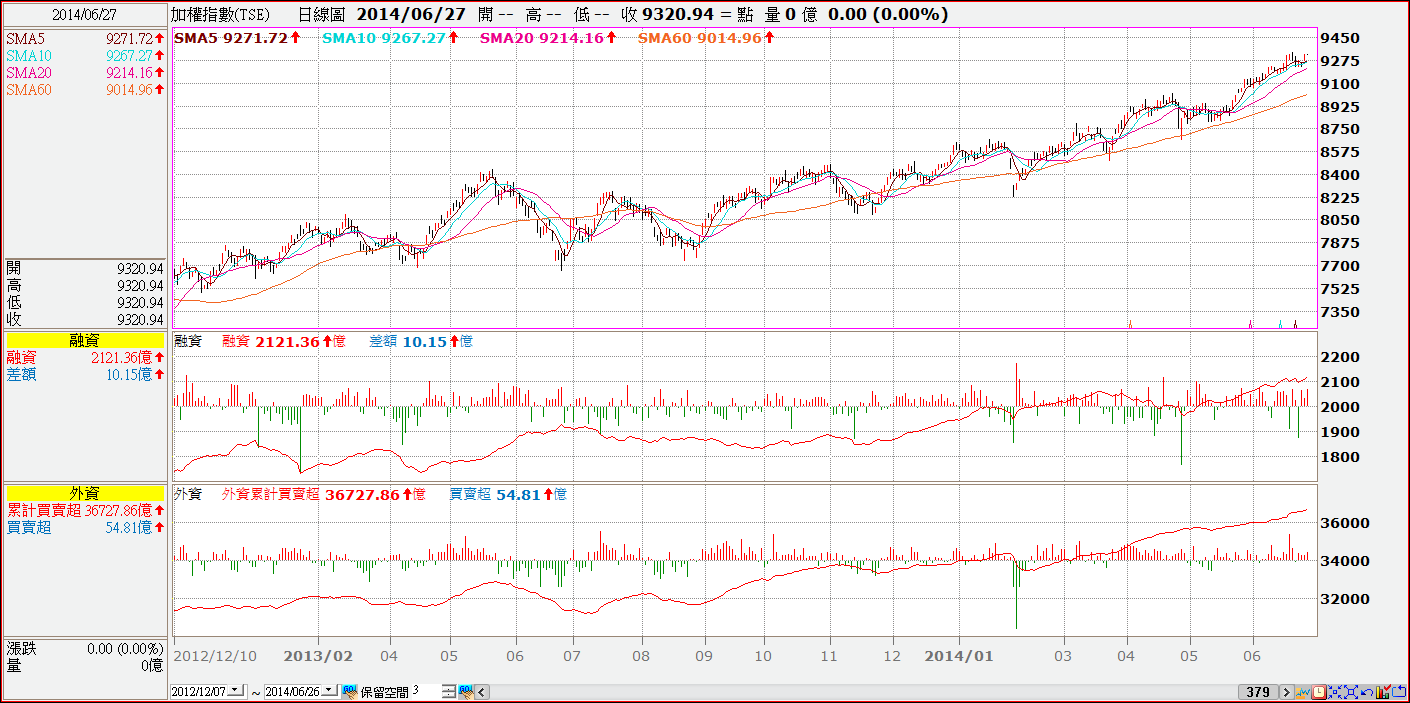Click SMA60 row in left panel
Image resolution: width=1410 pixels, height=703 pixels.
85,89
